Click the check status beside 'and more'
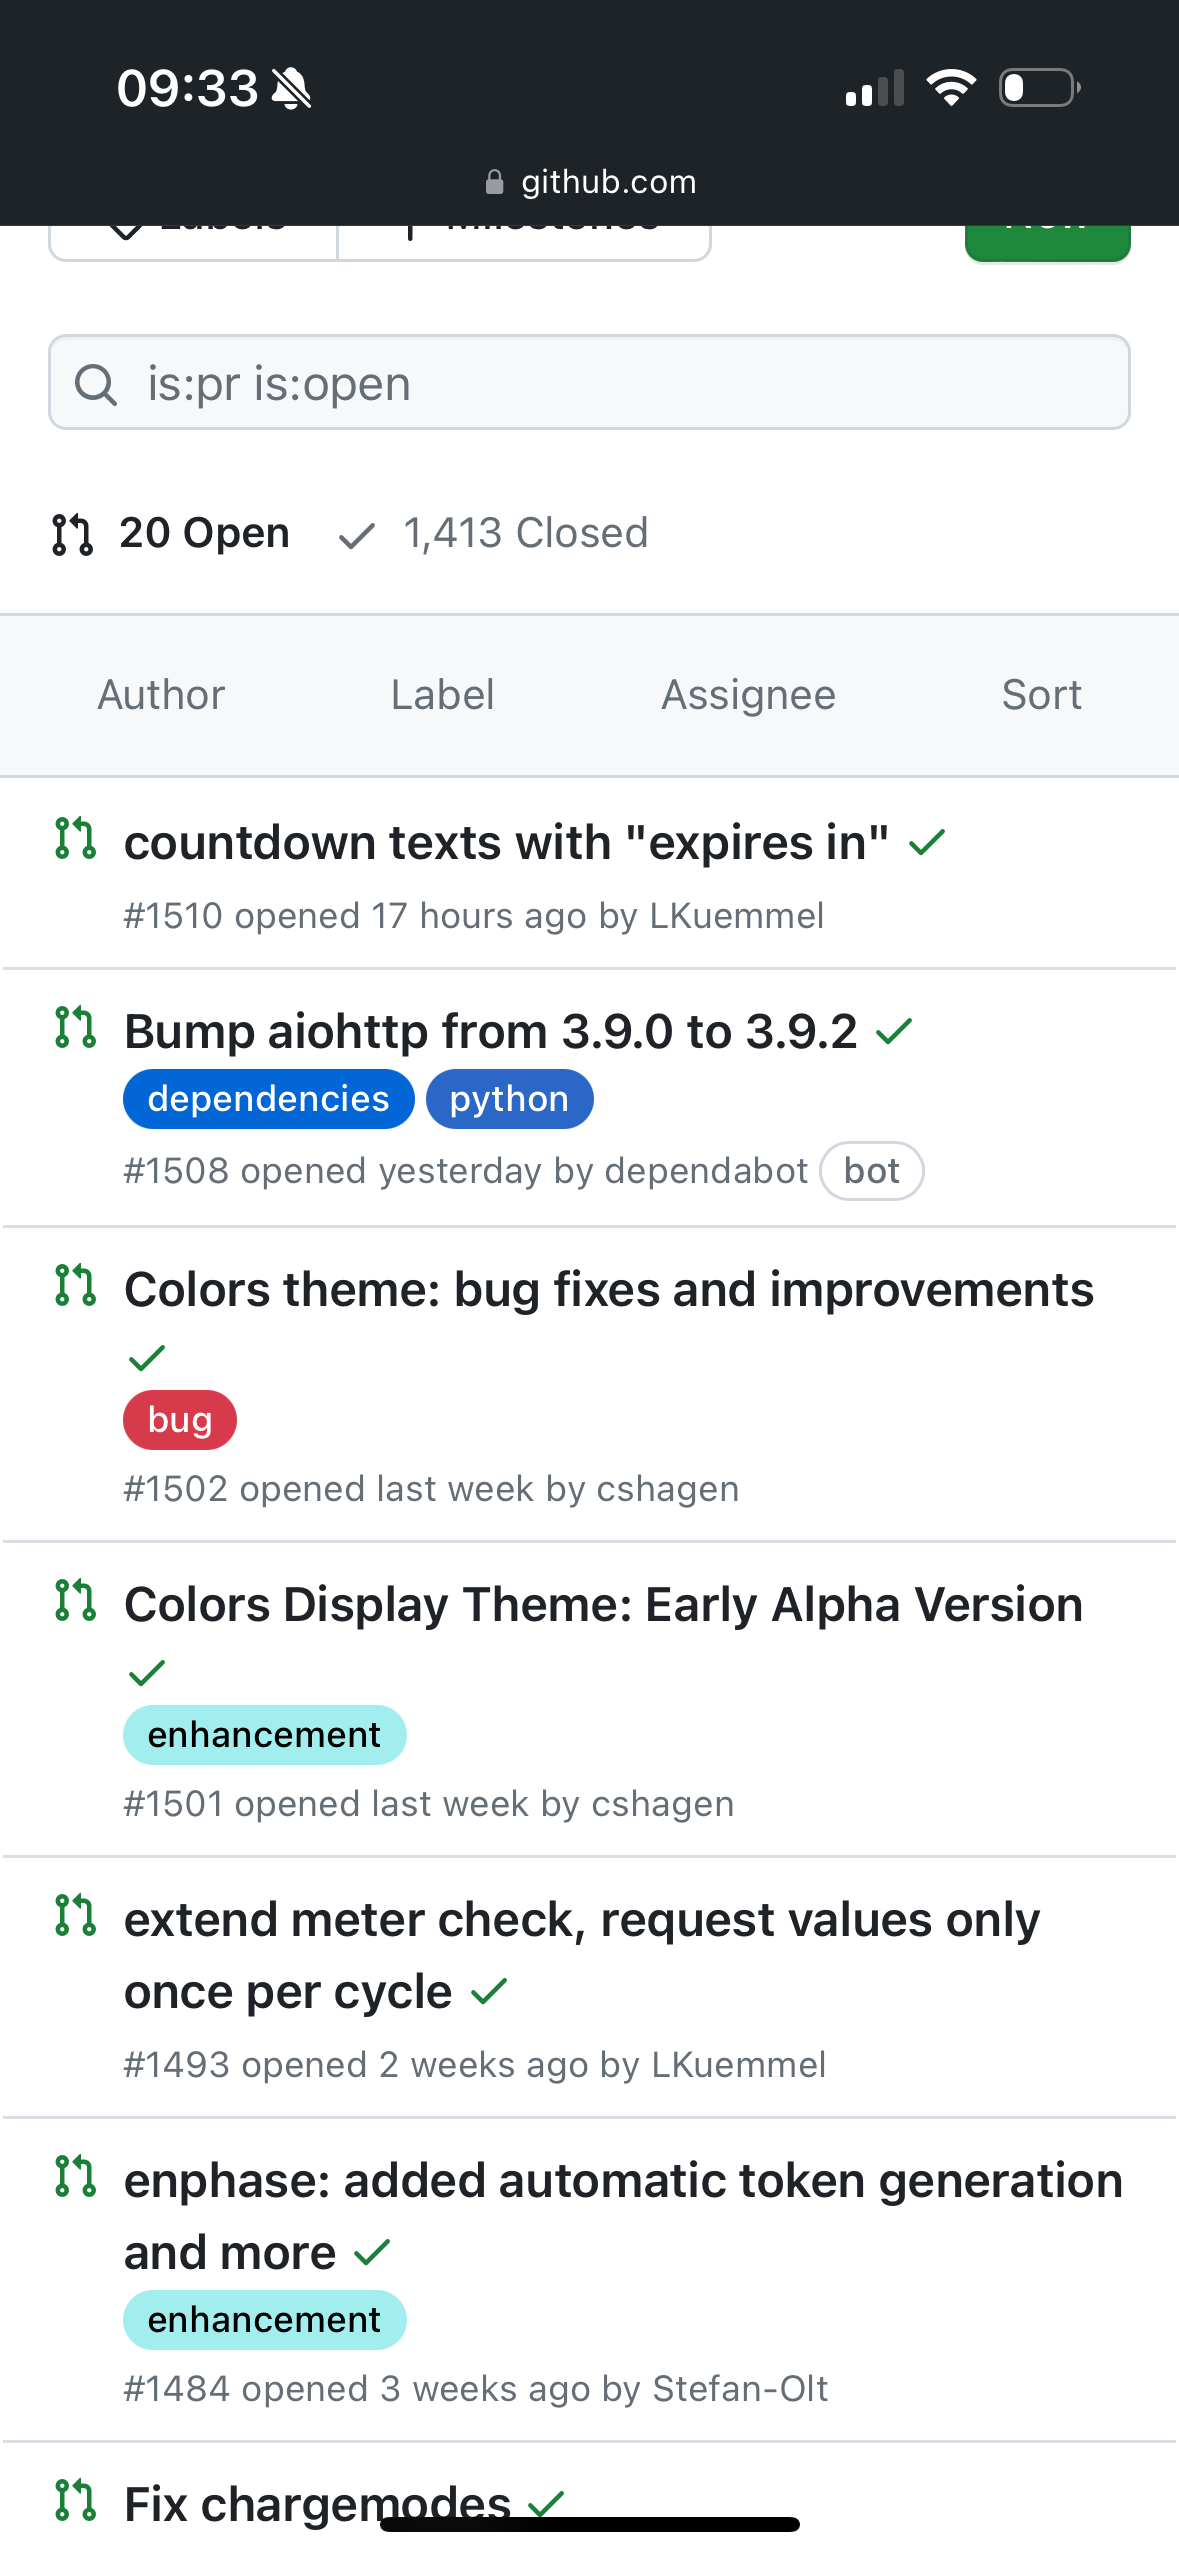 (x=372, y=2252)
